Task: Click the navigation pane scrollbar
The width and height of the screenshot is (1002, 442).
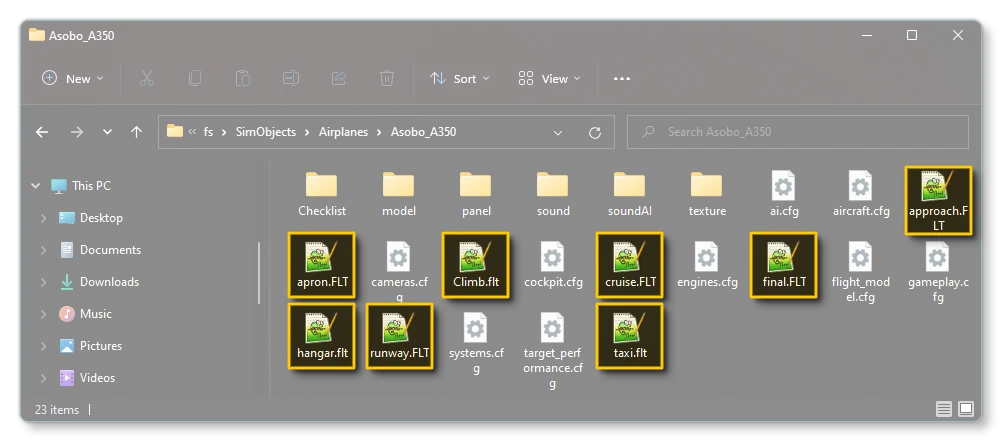Action: click(x=259, y=273)
